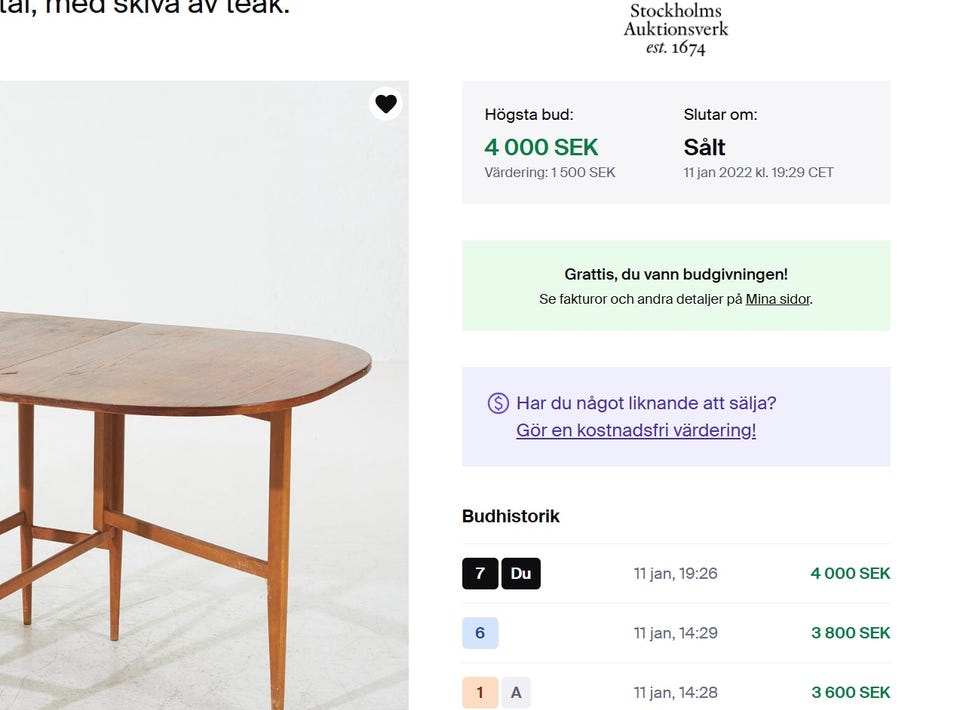The height and width of the screenshot is (710, 960).
Task: Select the 'A' bidder badge
Action: pos(516,692)
